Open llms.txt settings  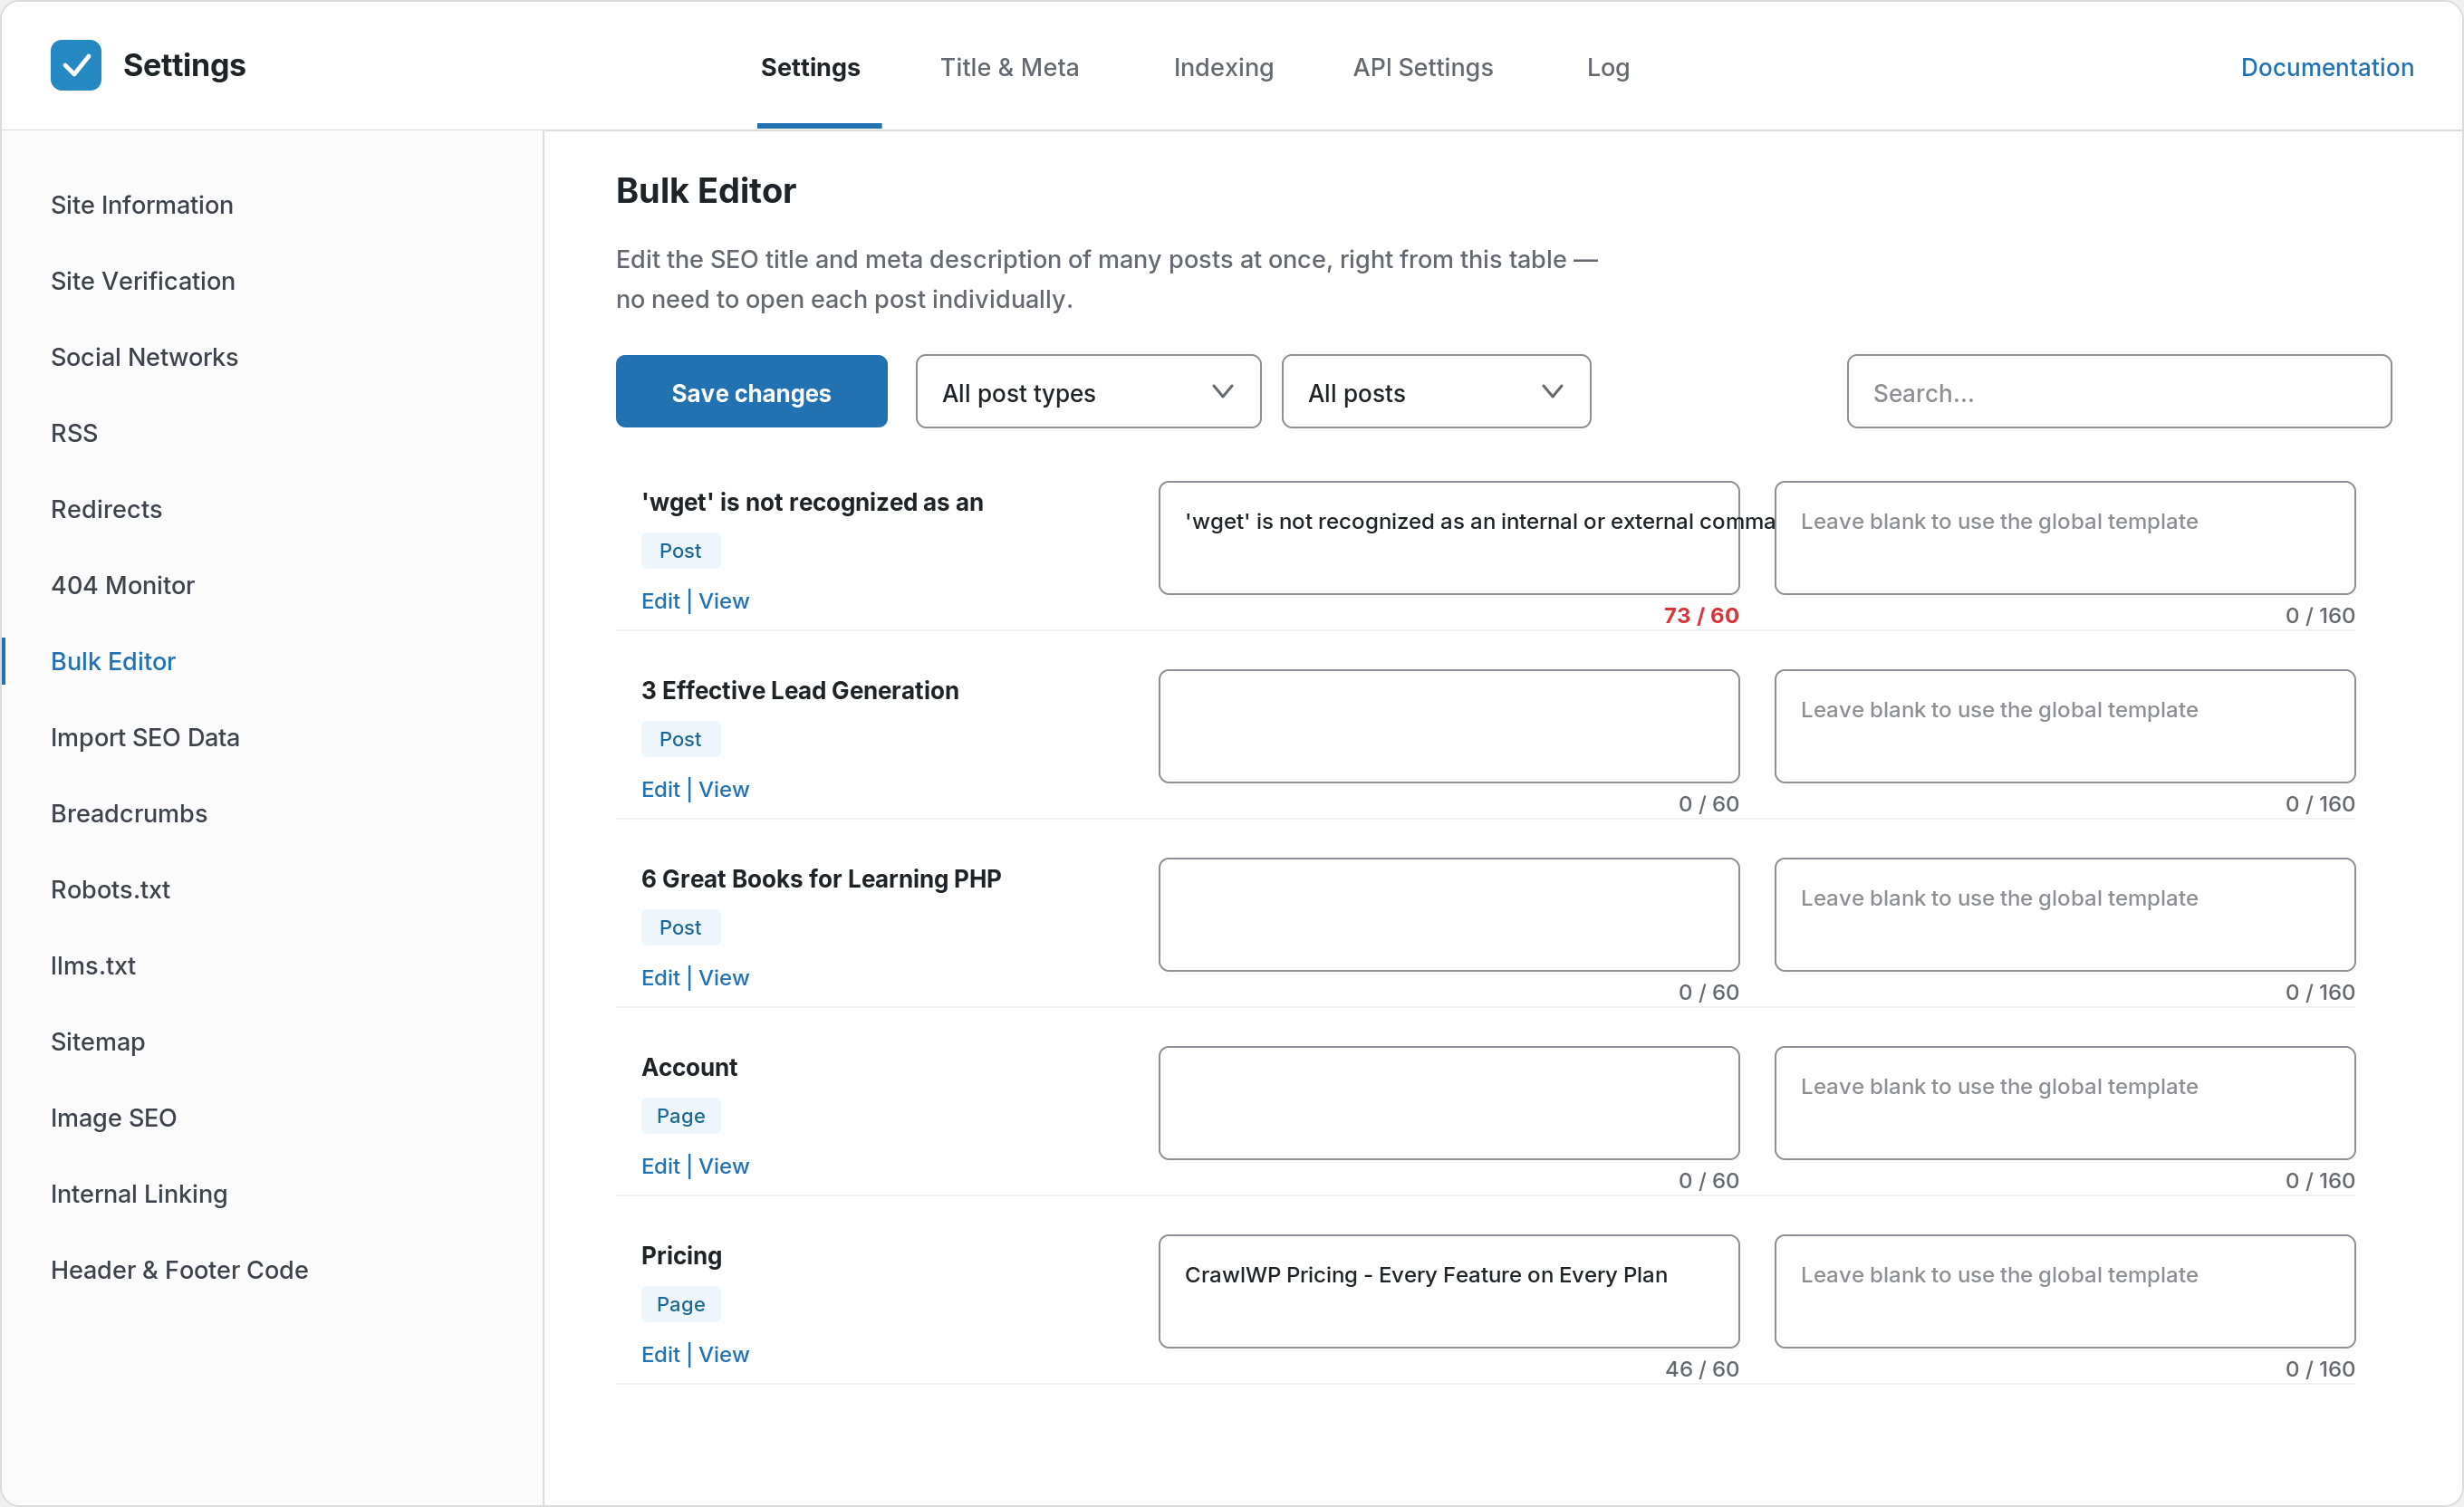tap(93, 965)
